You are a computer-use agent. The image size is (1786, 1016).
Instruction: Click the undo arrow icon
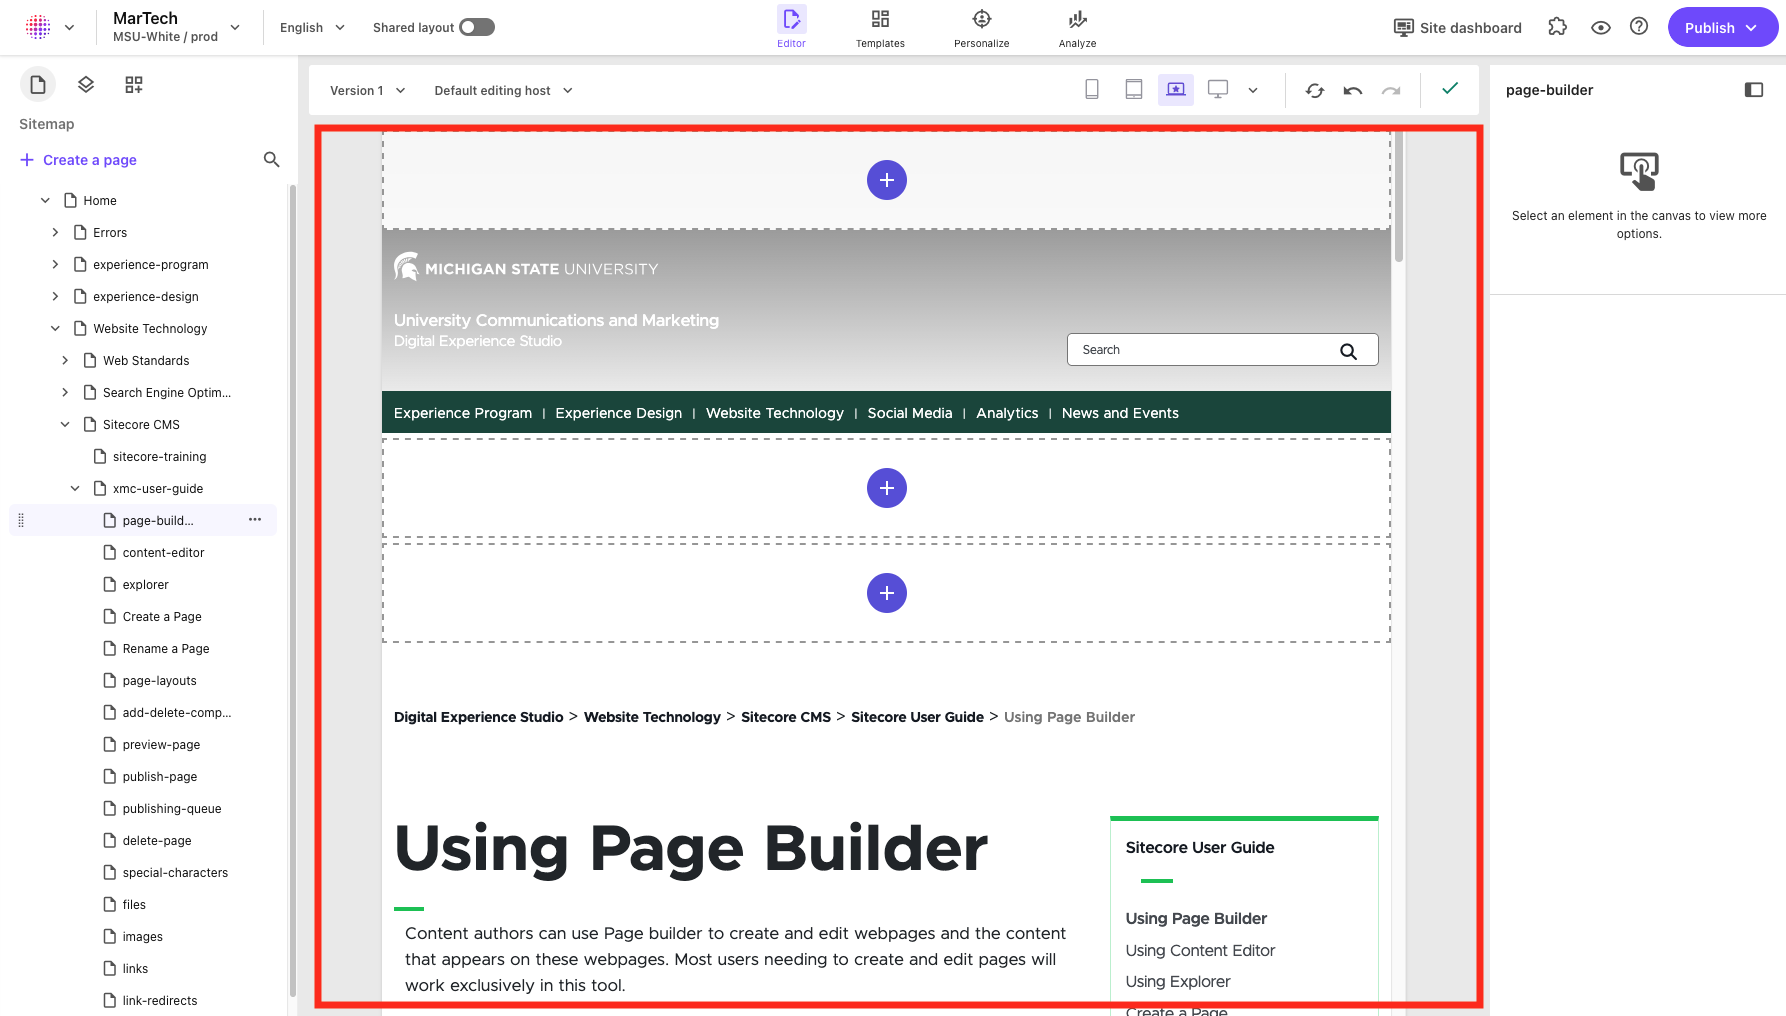tap(1353, 91)
